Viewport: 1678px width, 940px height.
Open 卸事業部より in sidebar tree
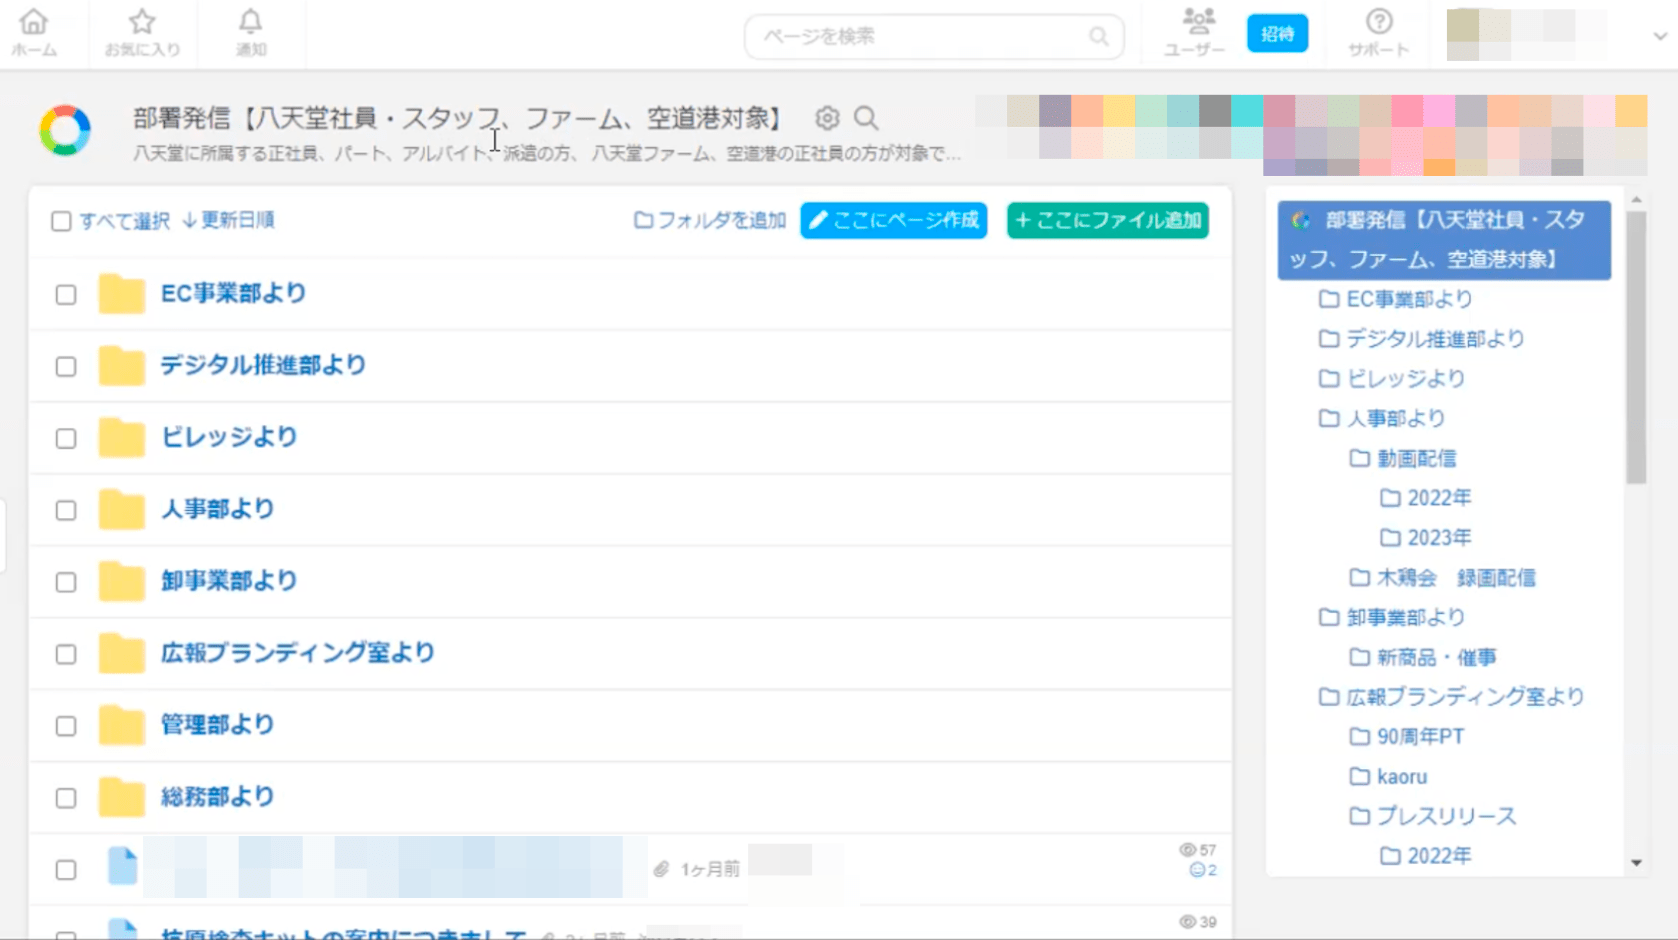(1405, 617)
